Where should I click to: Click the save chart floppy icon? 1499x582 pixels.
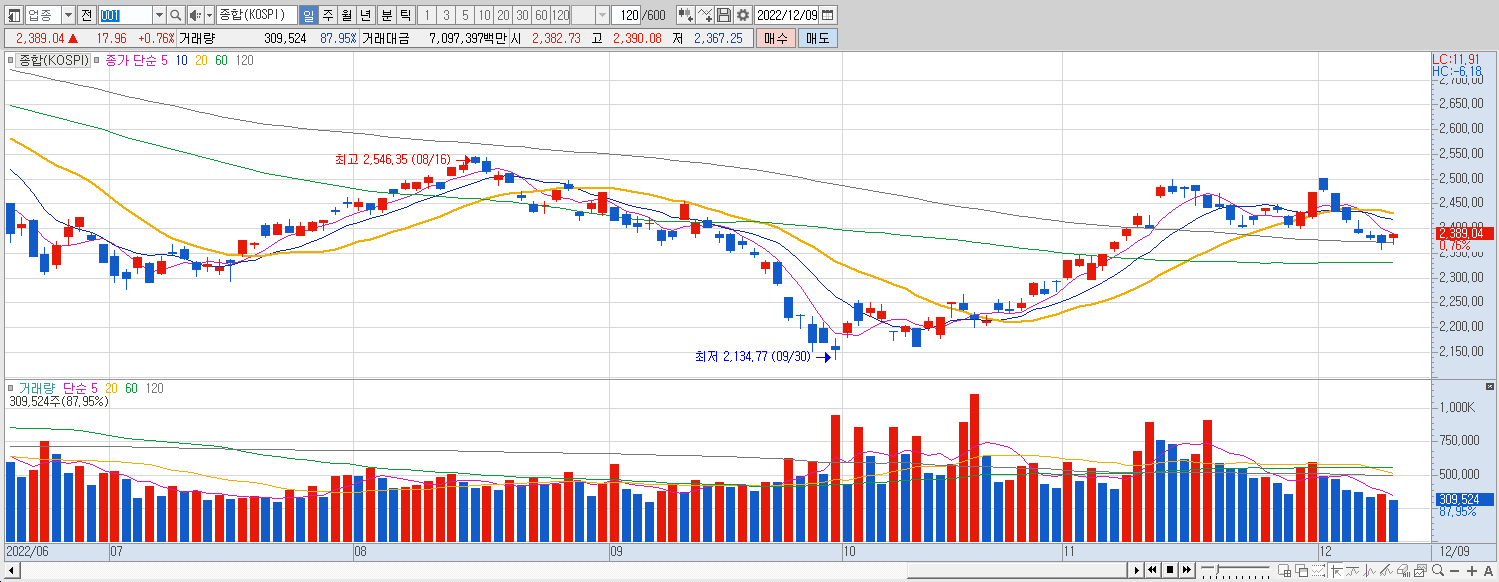[724, 15]
